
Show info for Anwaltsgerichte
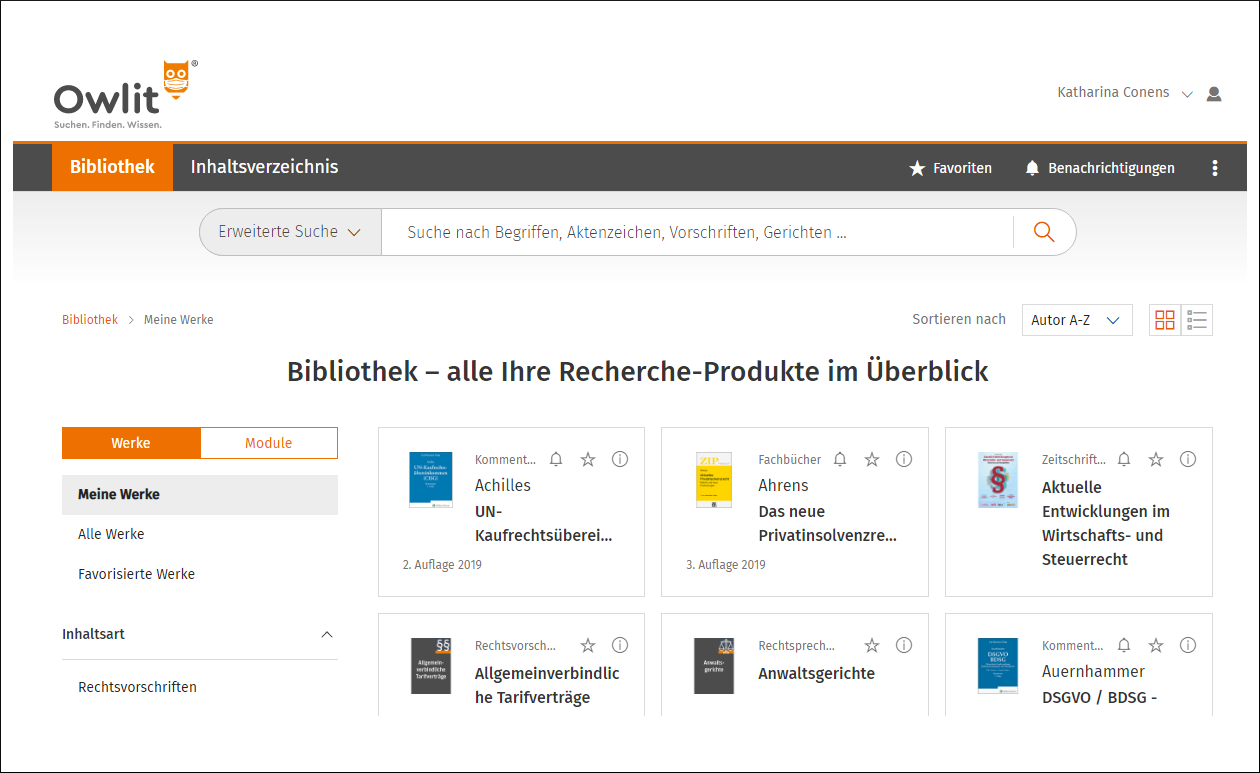tap(904, 645)
